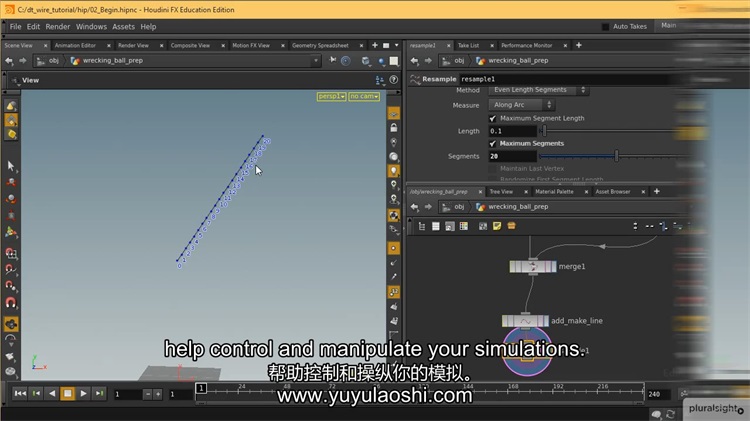The image size is (750, 421).
Task: Jump to first frame
Action: [20, 393]
